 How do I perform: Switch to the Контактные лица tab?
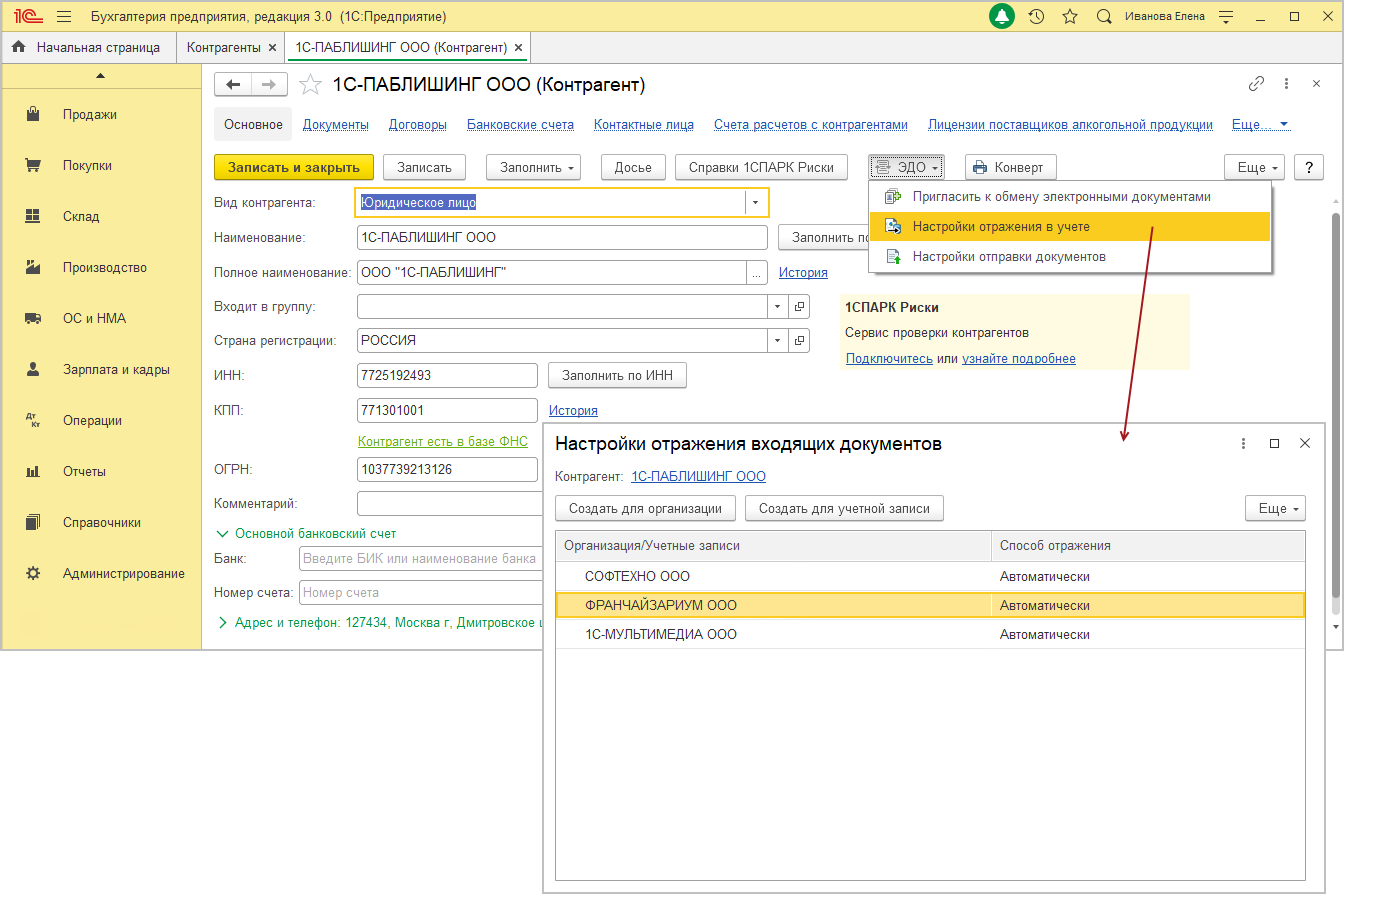(644, 125)
